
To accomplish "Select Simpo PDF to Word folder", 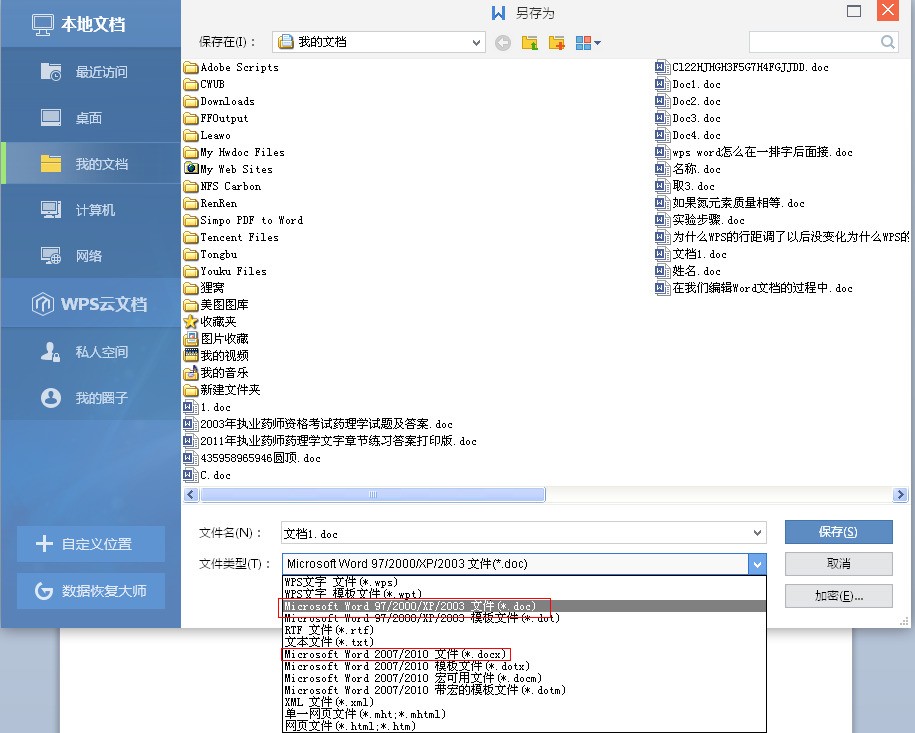I will click(x=243, y=220).
